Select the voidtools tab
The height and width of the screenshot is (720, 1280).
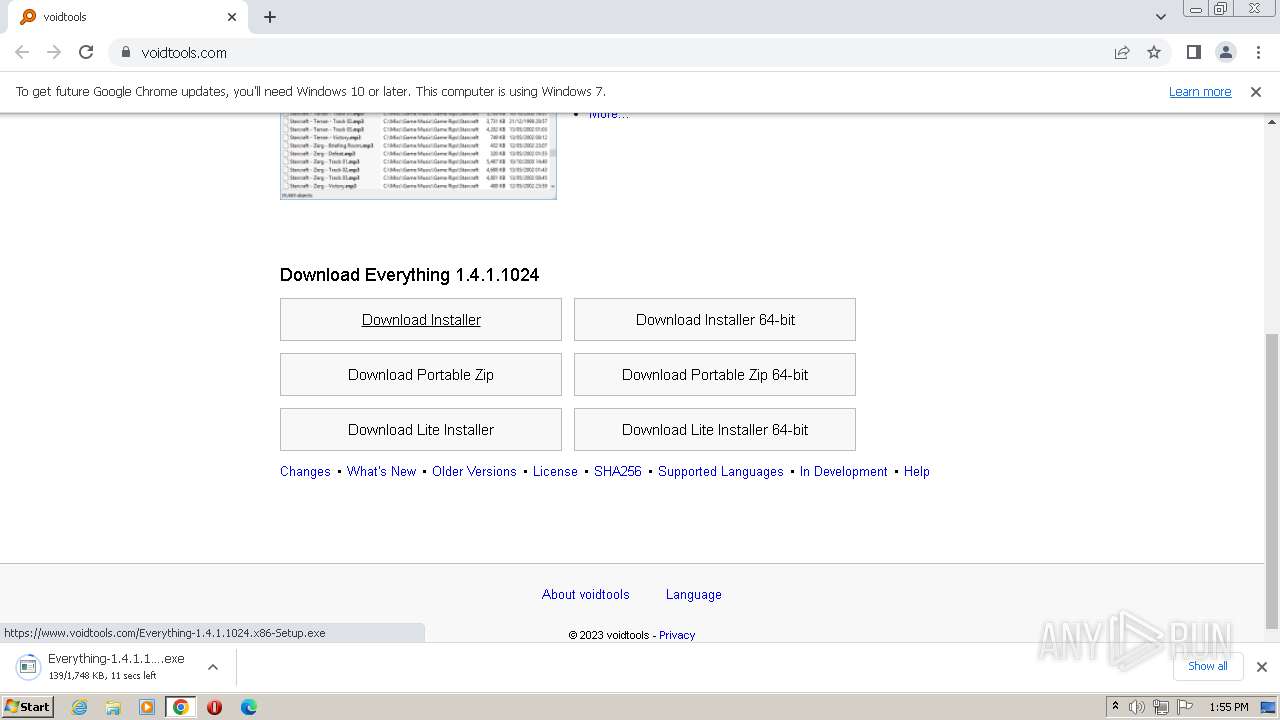tap(128, 17)
